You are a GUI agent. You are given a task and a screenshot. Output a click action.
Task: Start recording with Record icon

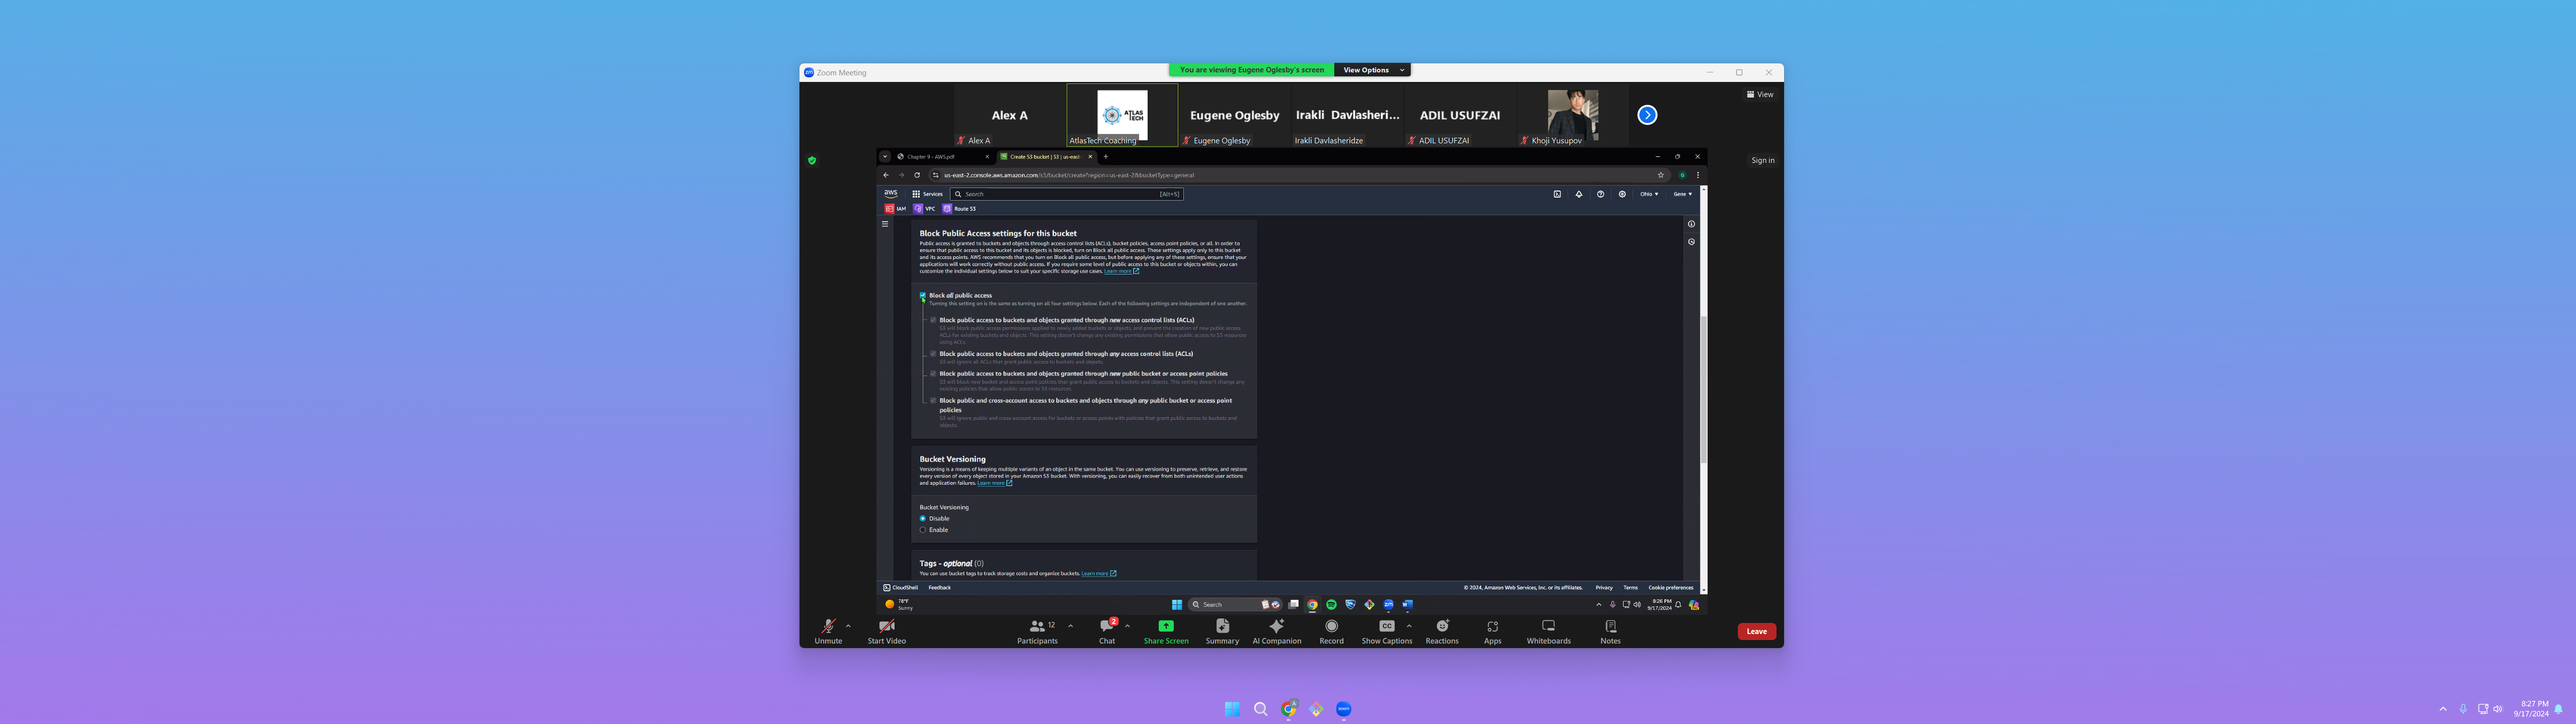pos(1331,627)
